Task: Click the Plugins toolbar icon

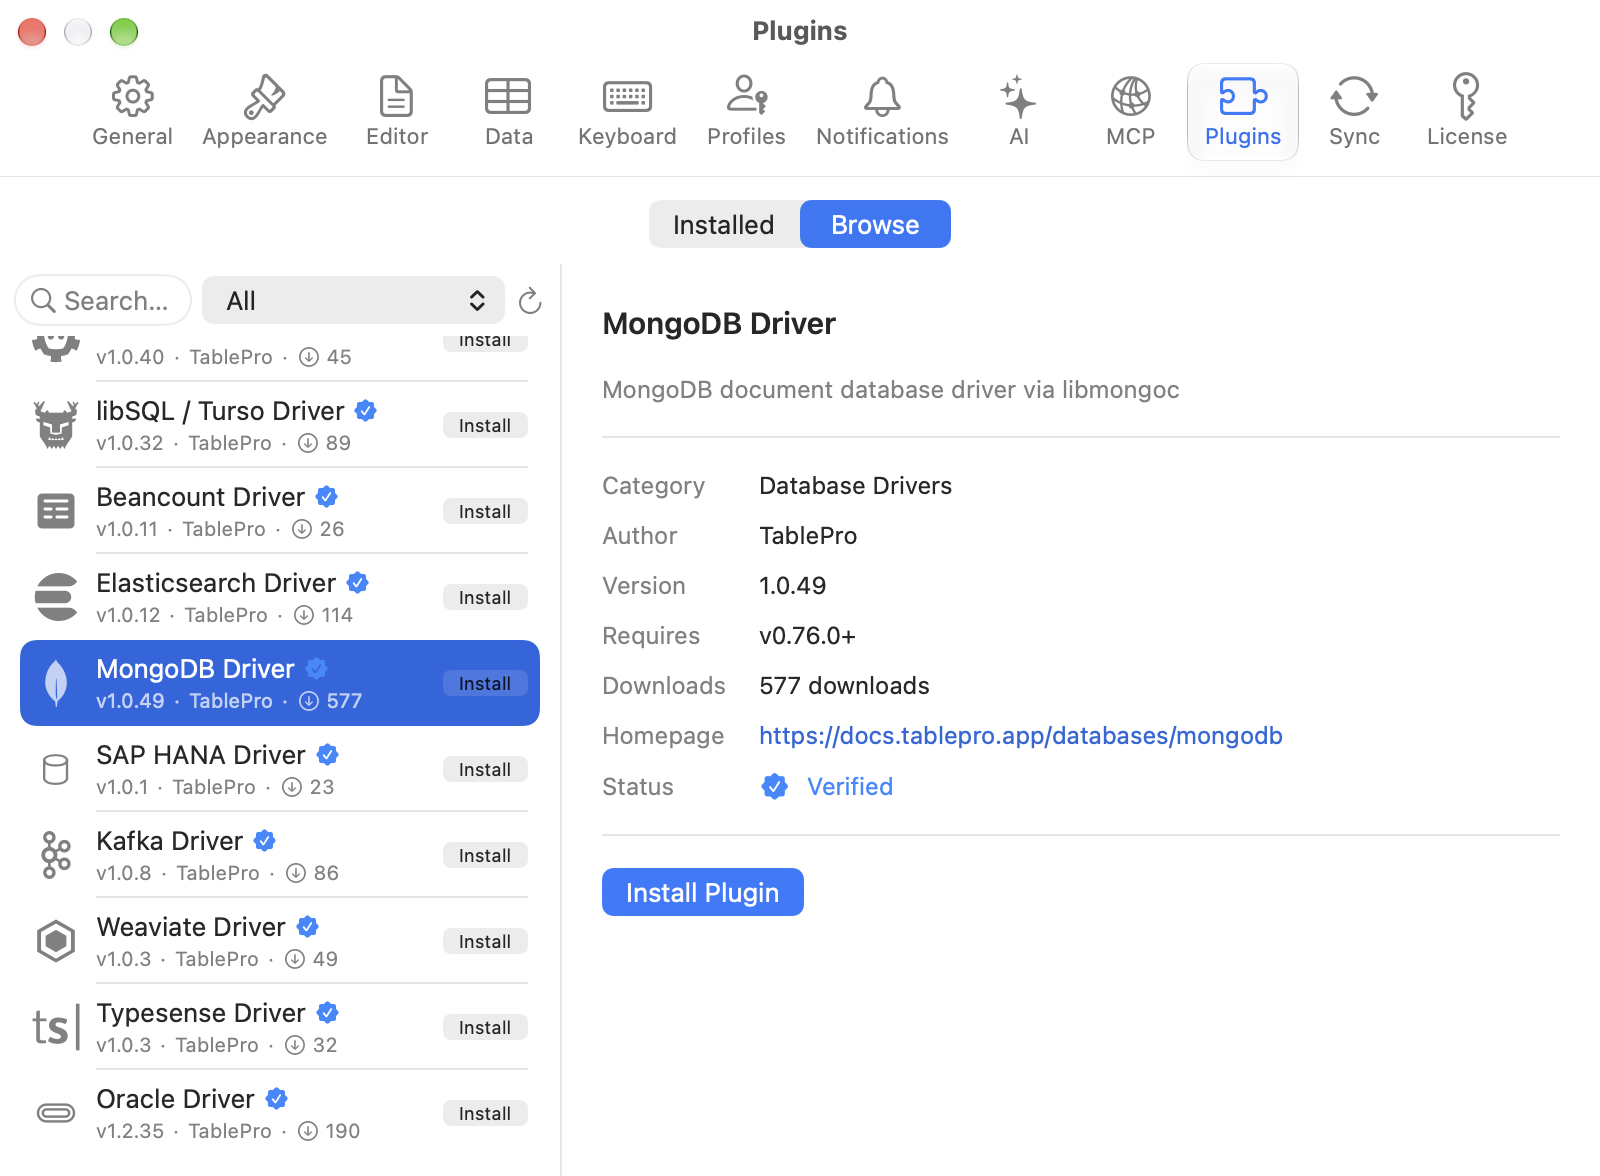Action: tap(1243, 97)
